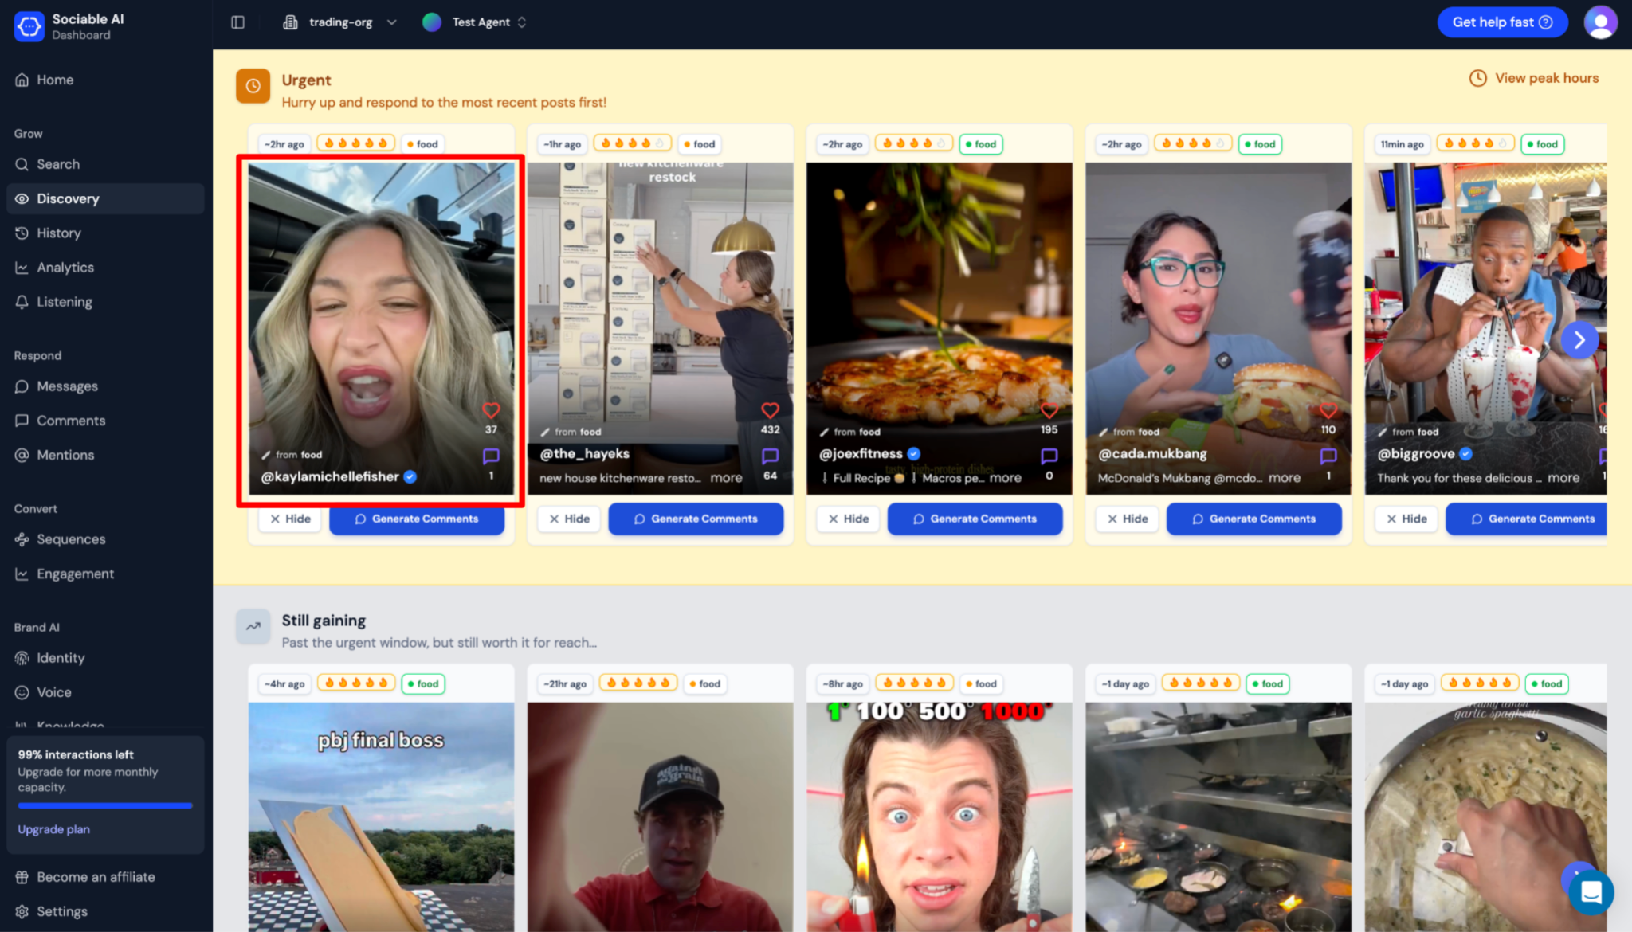
Task: Click the flame rating on ~21hr ago post
Action: pyautogui.click(x=638, y=684)
